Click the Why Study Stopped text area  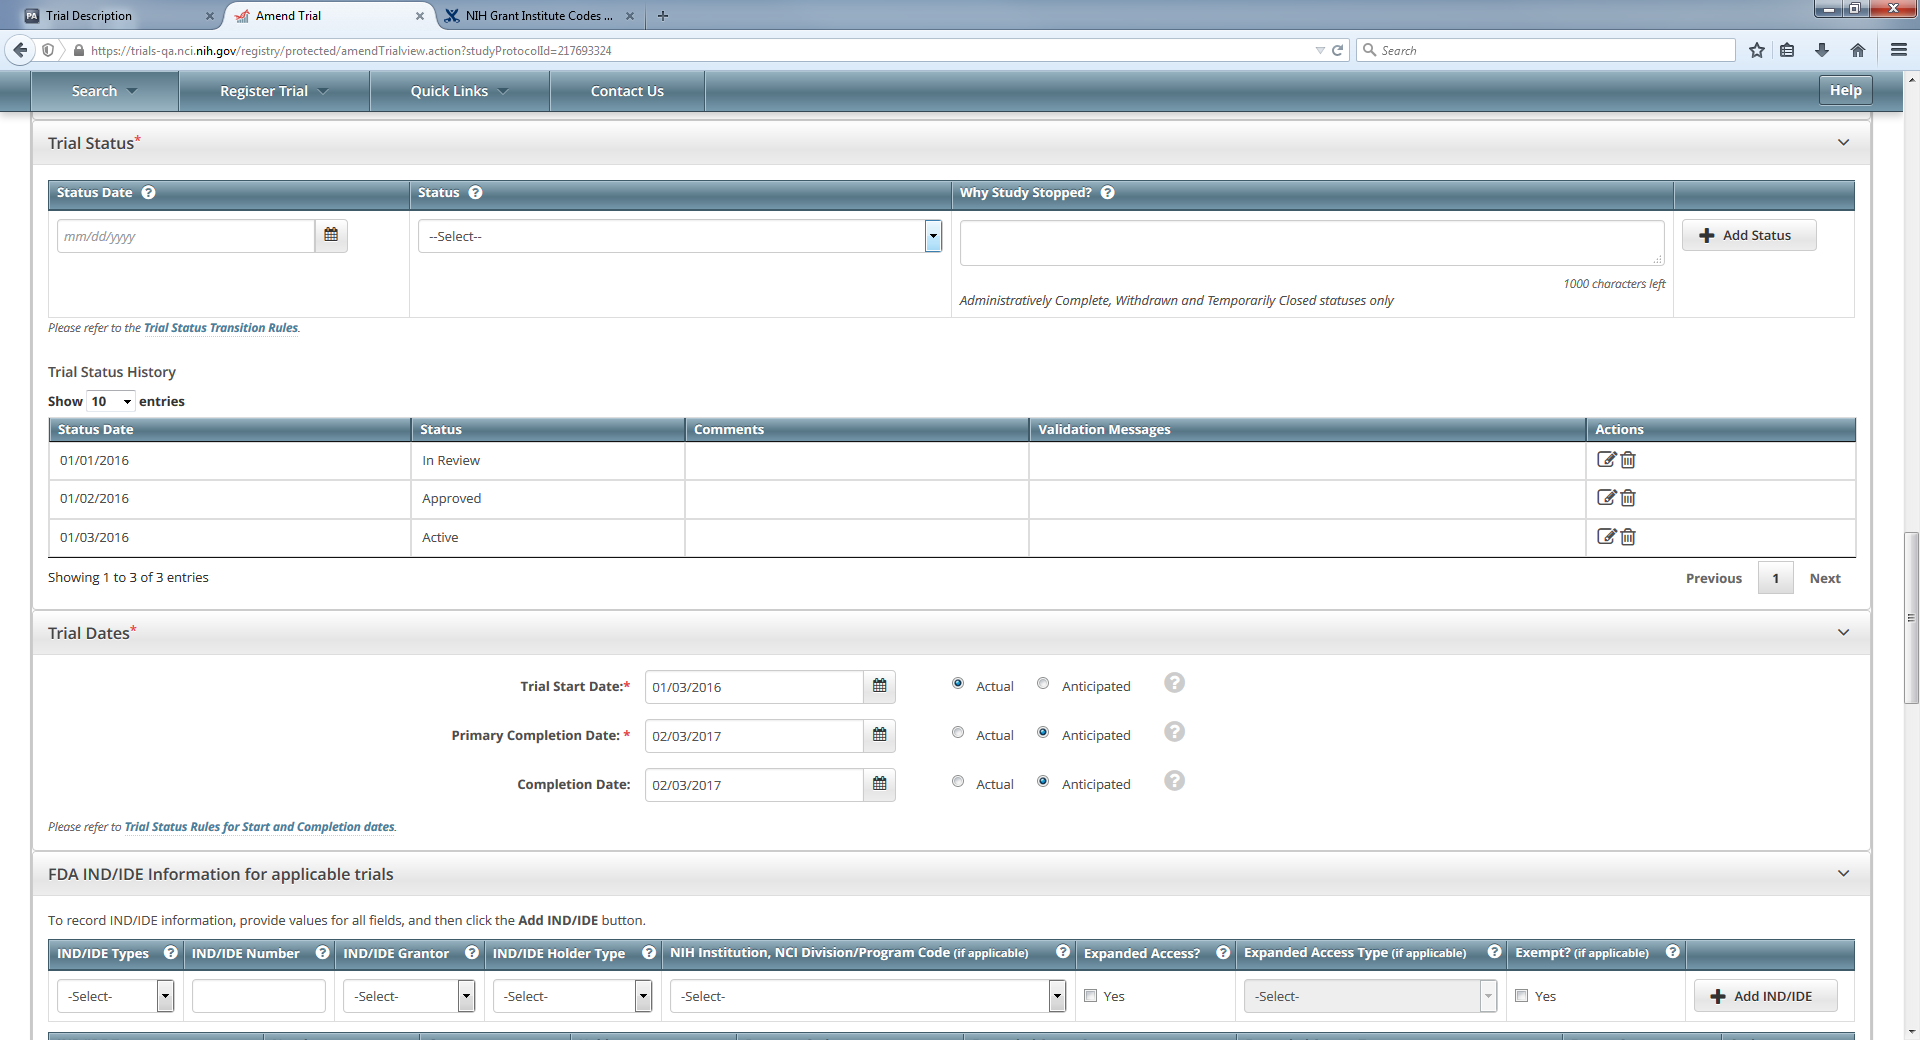(x=1310, y=243)
